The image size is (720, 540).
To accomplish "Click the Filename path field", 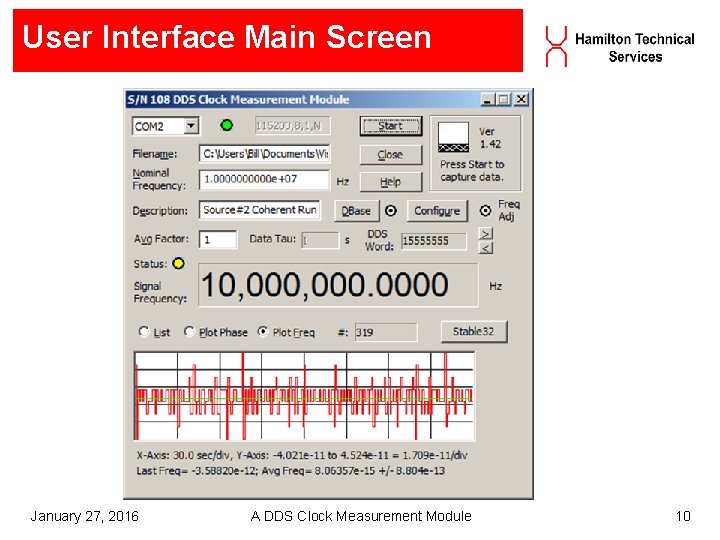I will pos(264,154).
